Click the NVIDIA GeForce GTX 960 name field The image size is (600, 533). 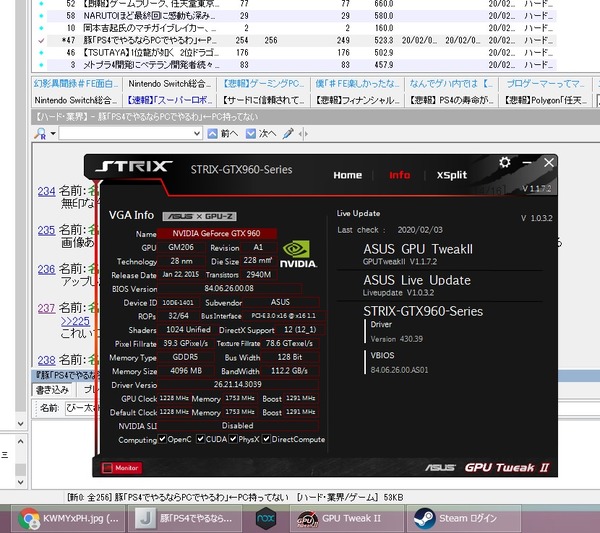217,233
